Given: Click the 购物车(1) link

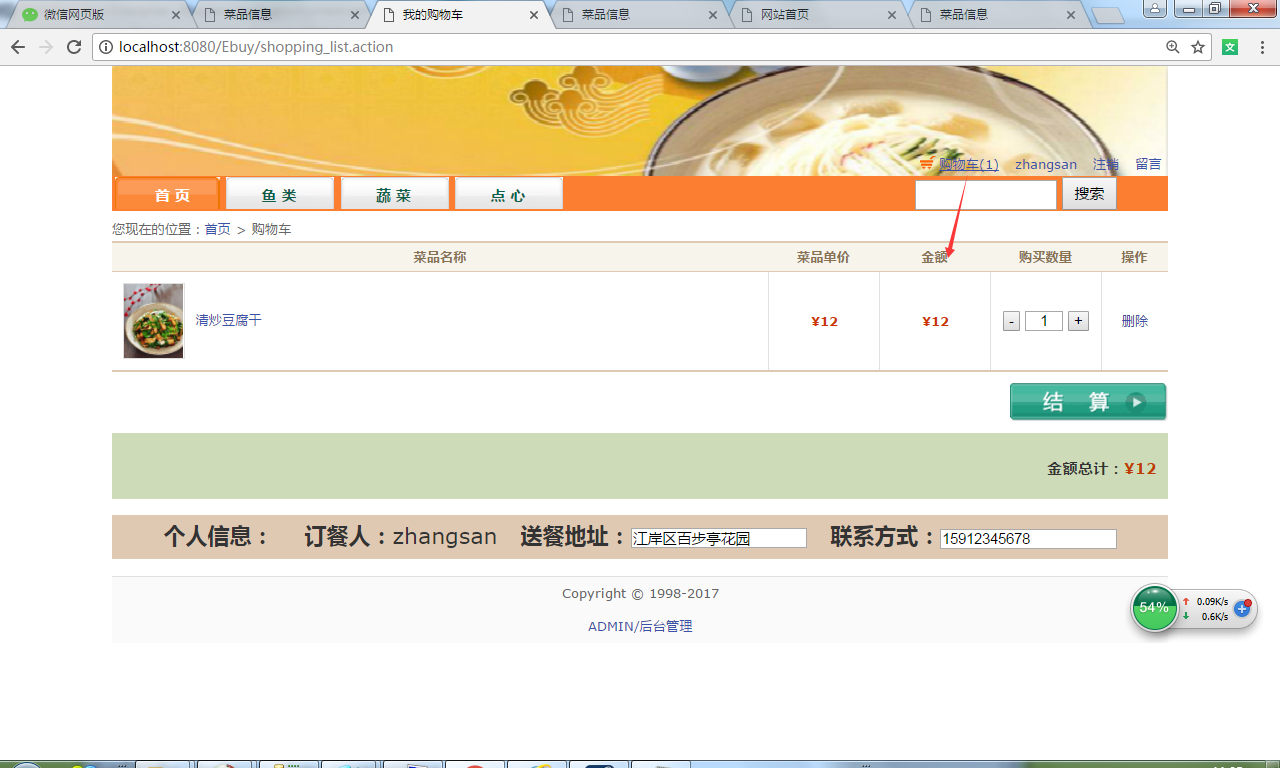Looking at the screenshot, I should coord(969,164).
